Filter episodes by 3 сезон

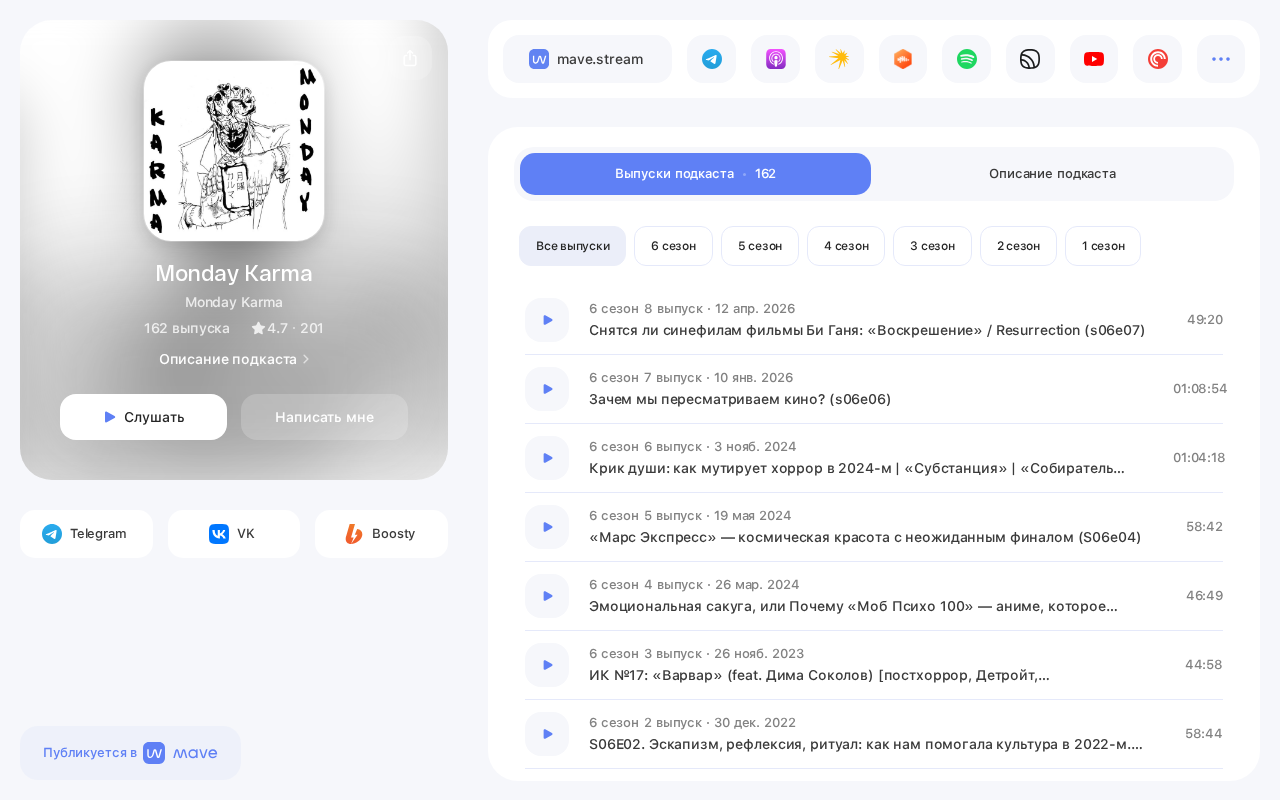pos(932,246)
